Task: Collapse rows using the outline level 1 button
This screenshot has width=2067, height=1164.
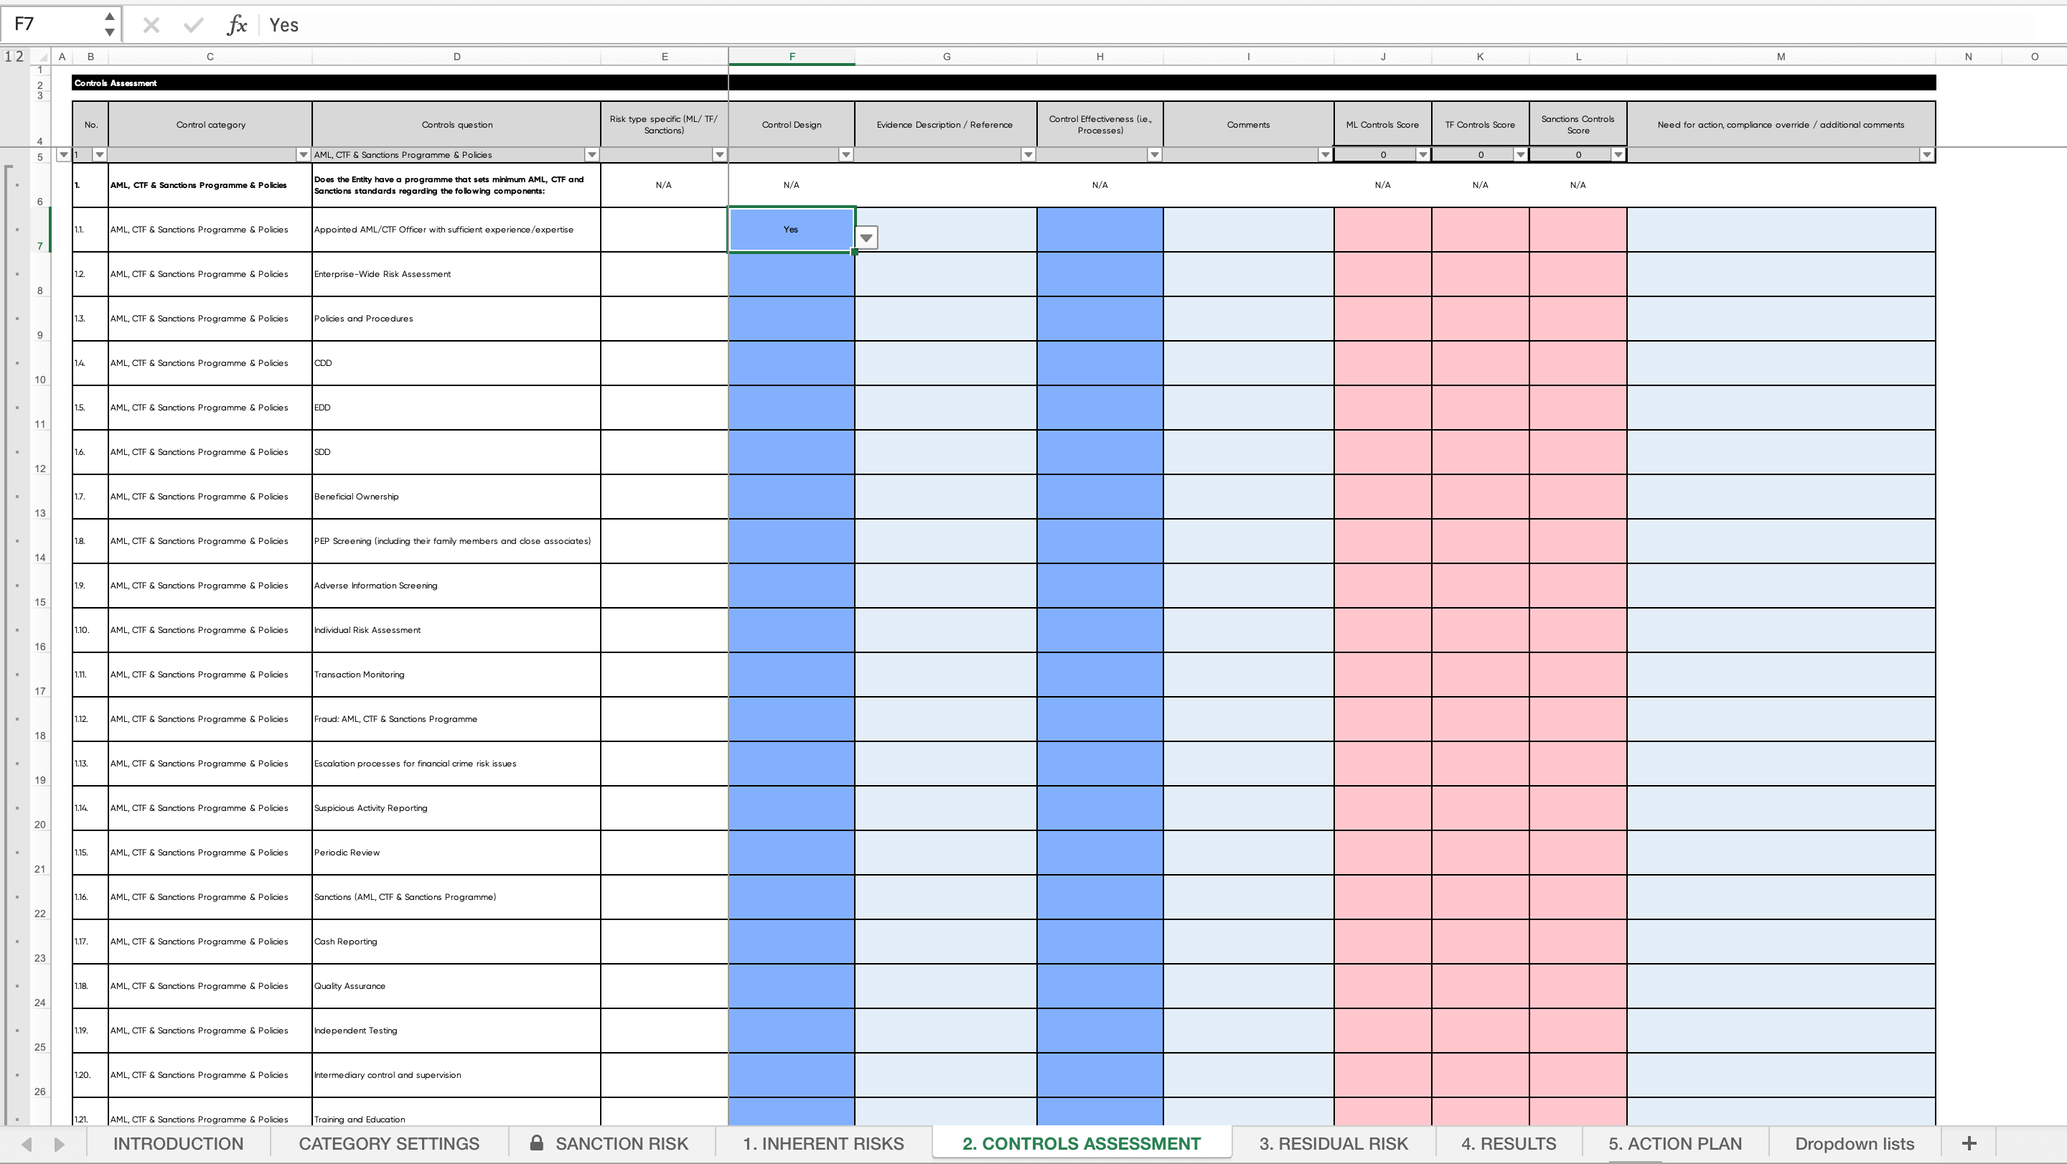Action: click(x=10, y=56)
